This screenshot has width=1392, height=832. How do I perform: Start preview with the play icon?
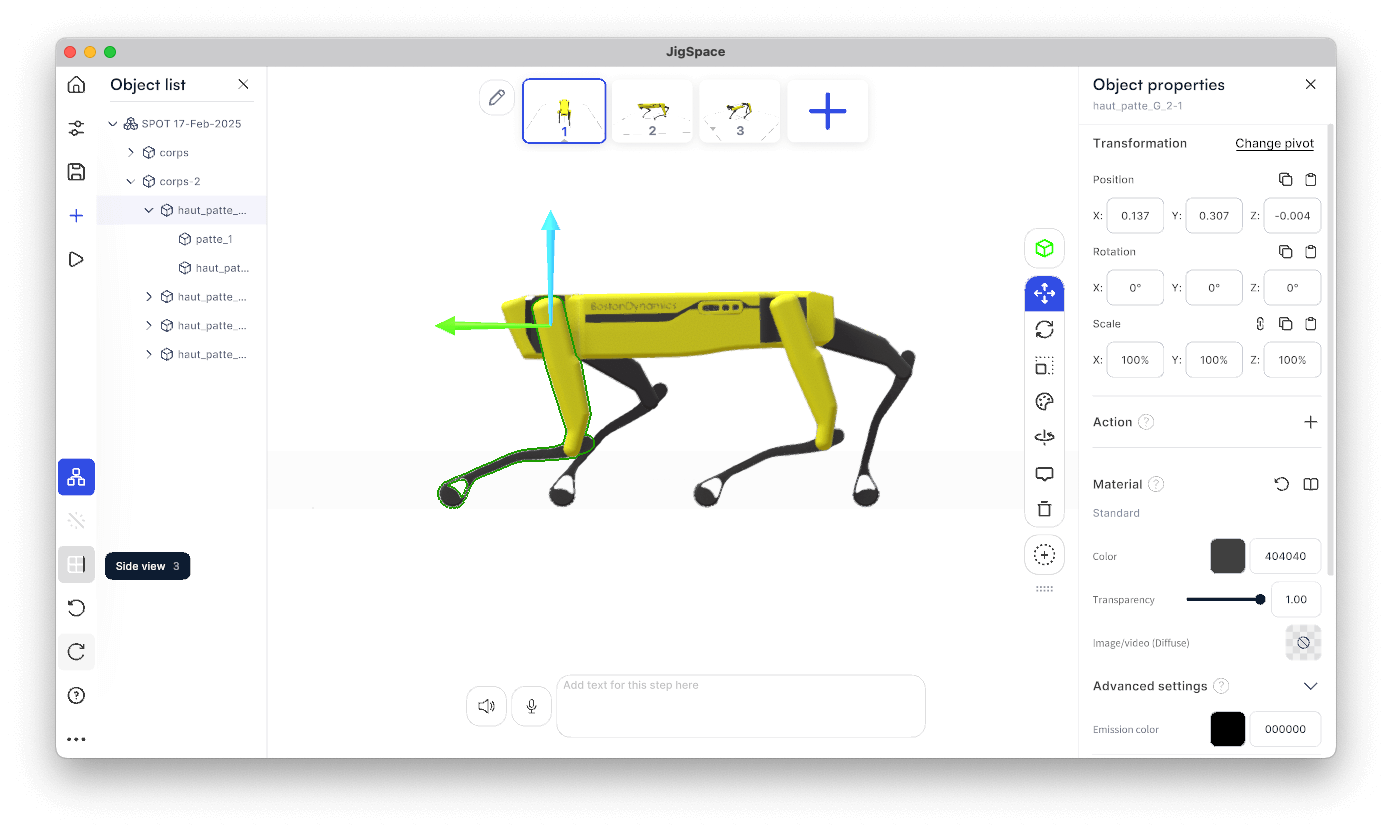pyautogui.click(x=76, y=259)
